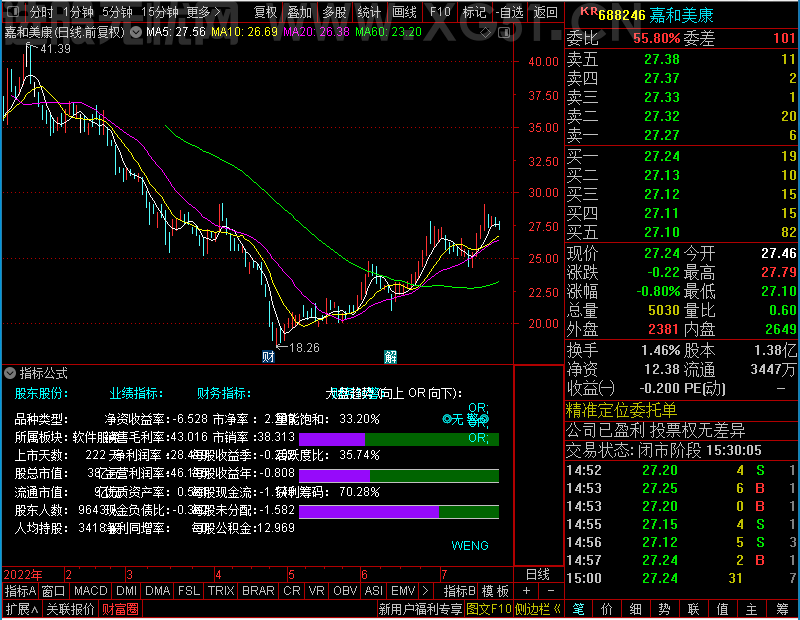
Task: Click the 量能饱和 progress bar
Action: (399, 439)
